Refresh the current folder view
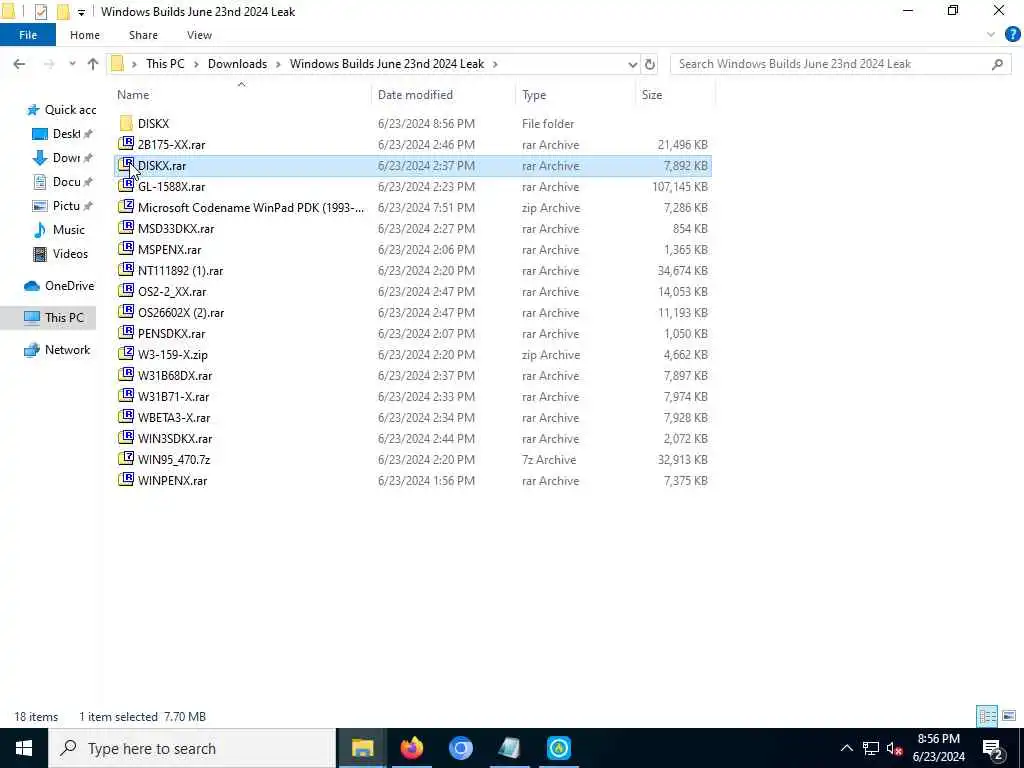Viewport: 1024px width, 768px height. [649, 64]
